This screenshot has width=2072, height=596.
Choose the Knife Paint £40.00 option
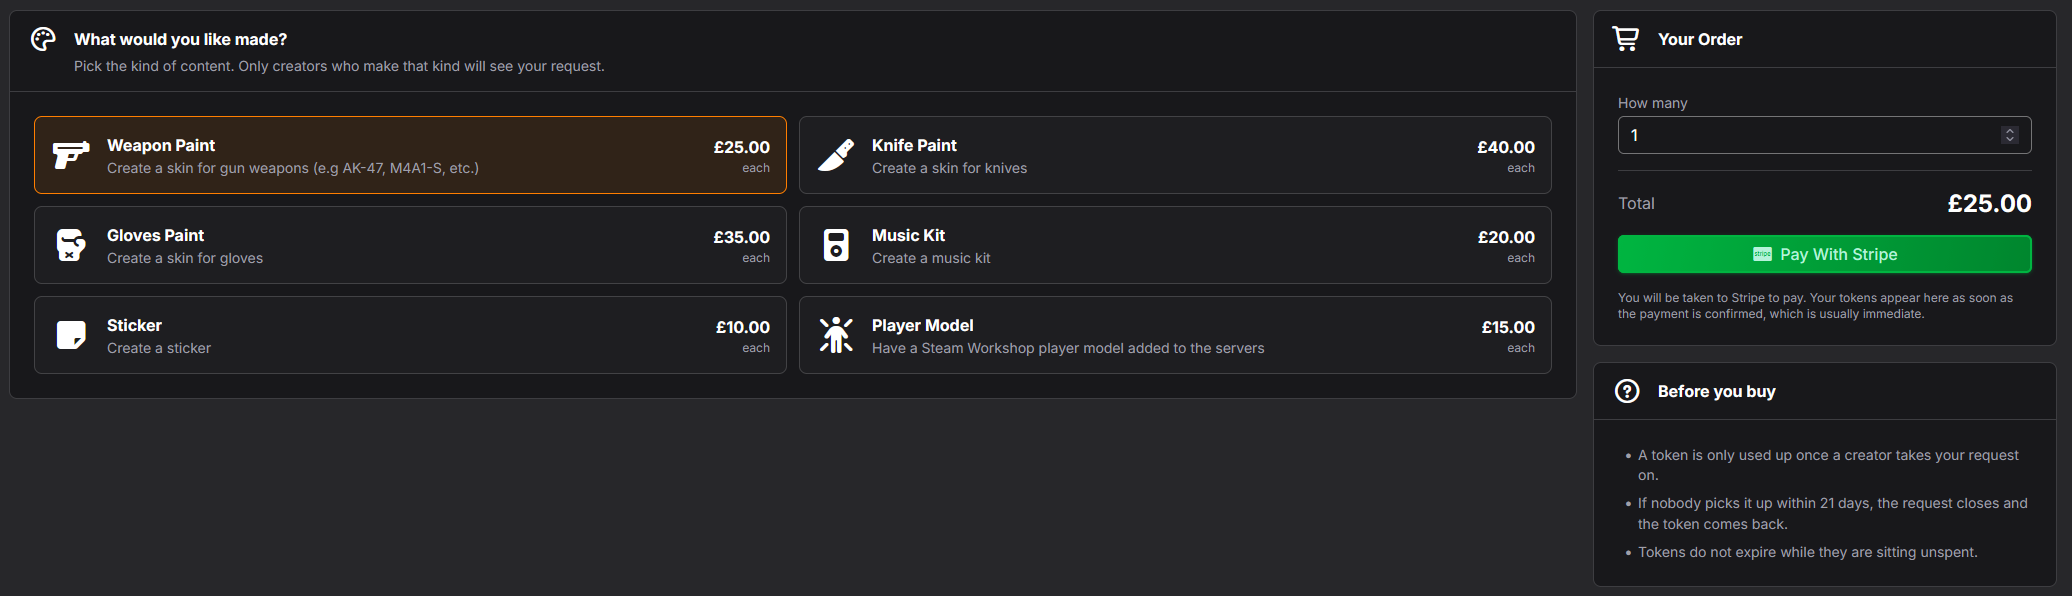click(1175, 155)
